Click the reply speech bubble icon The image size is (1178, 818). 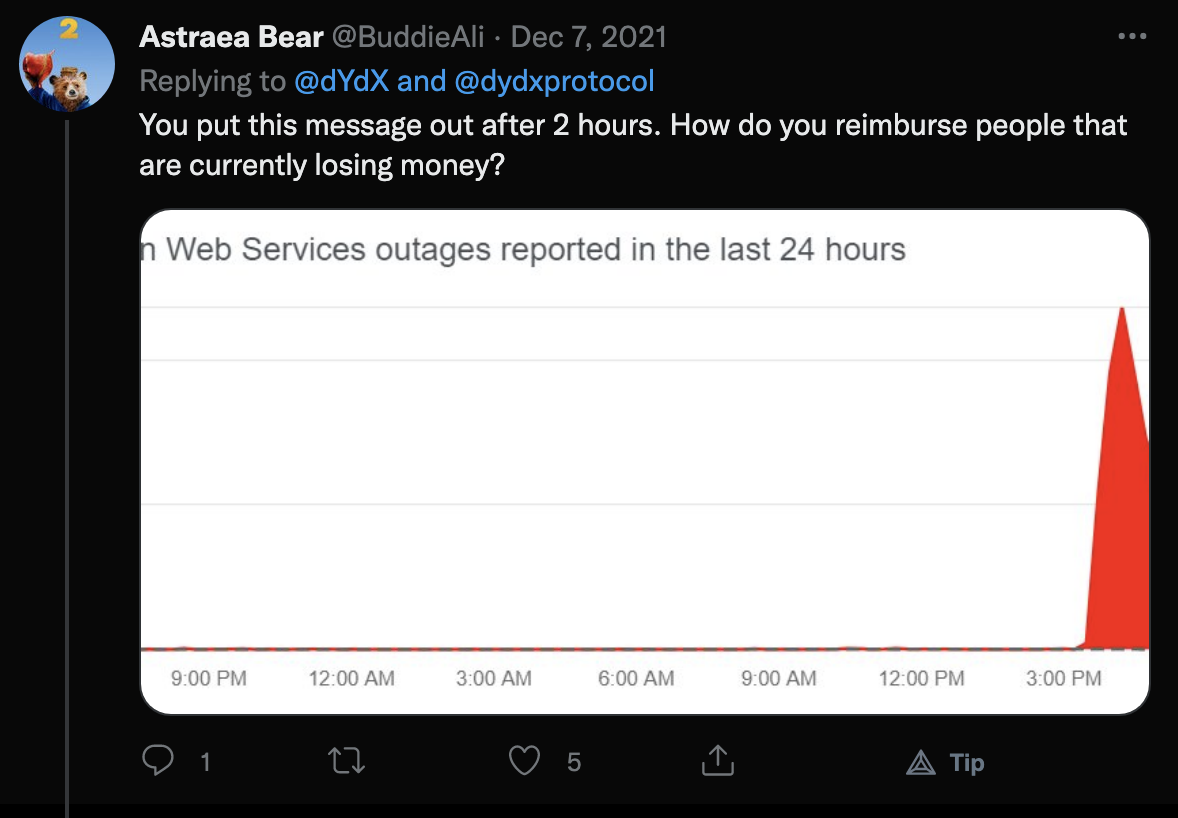click(158, 763)
